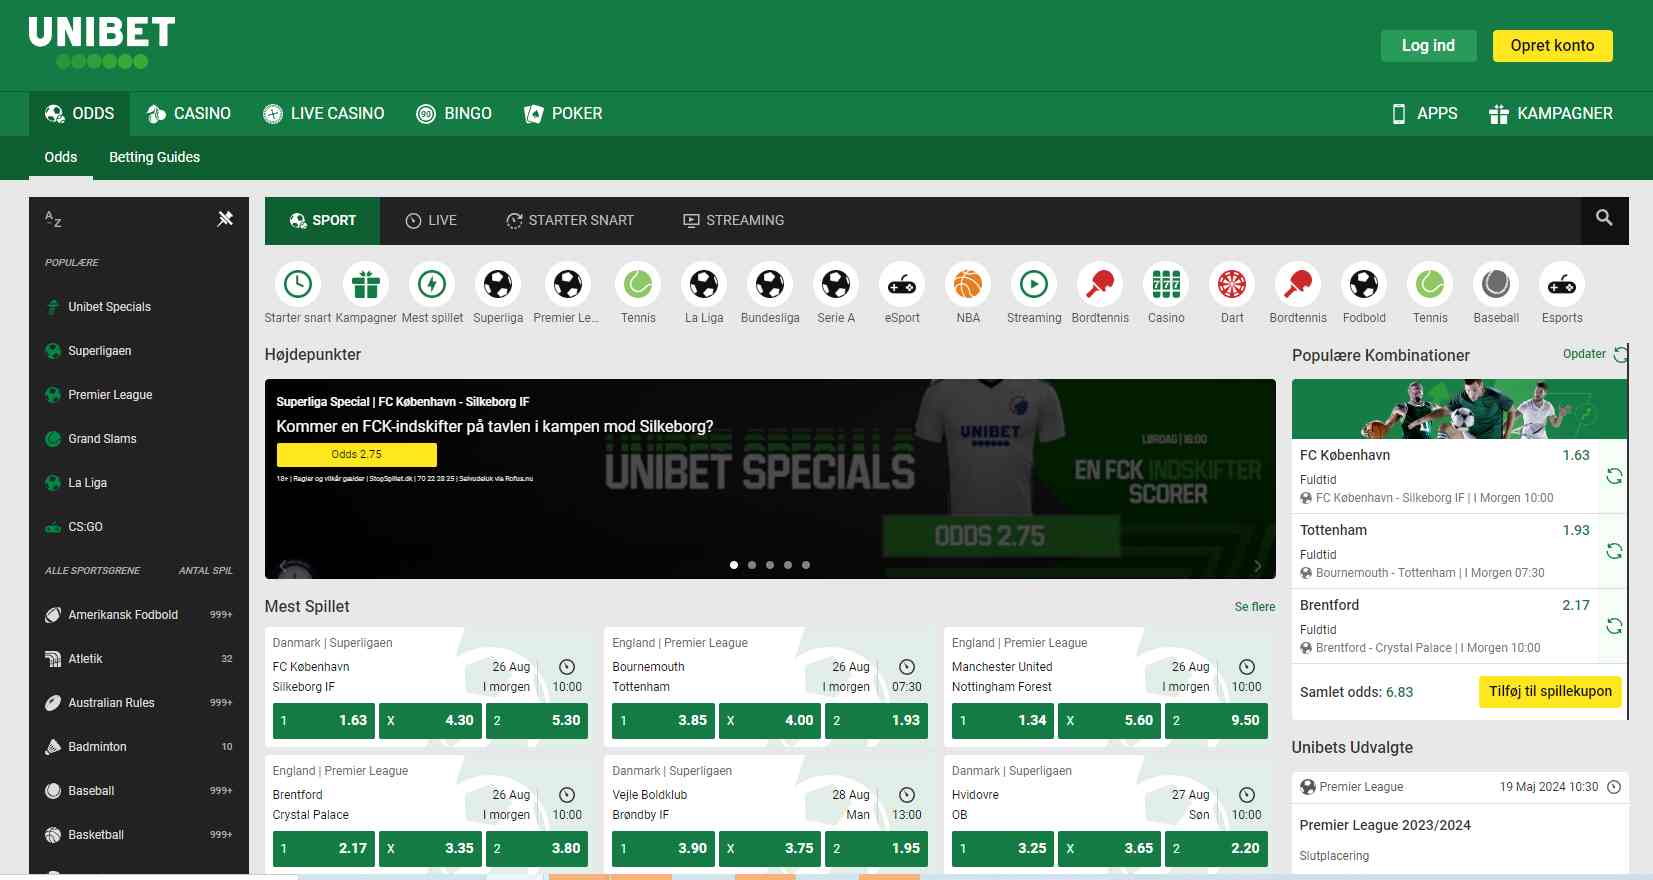The height and width of the screenshot is (880, 1653).
Task: Open the APPS menu item
Action: click(x=1425, y=114)
